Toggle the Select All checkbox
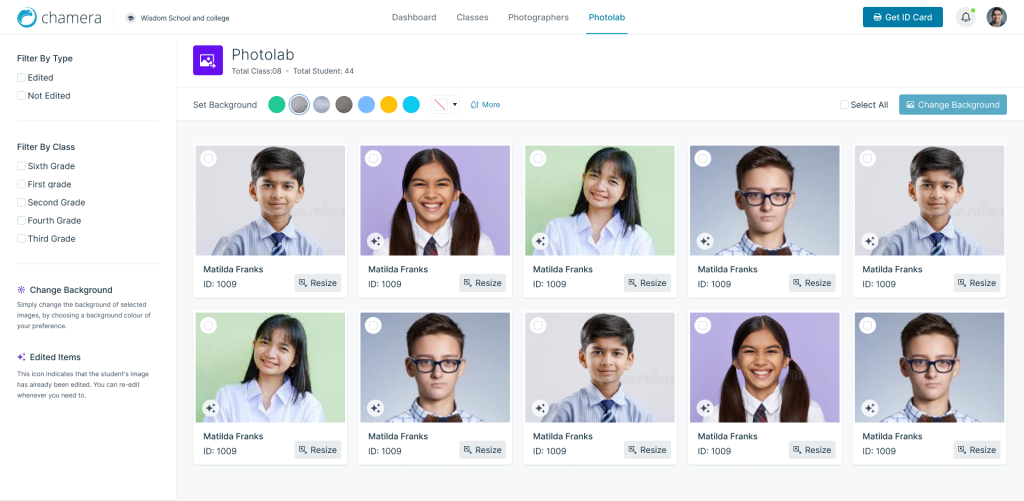Viewport: 1024px width, 501px height. point(844,105)
